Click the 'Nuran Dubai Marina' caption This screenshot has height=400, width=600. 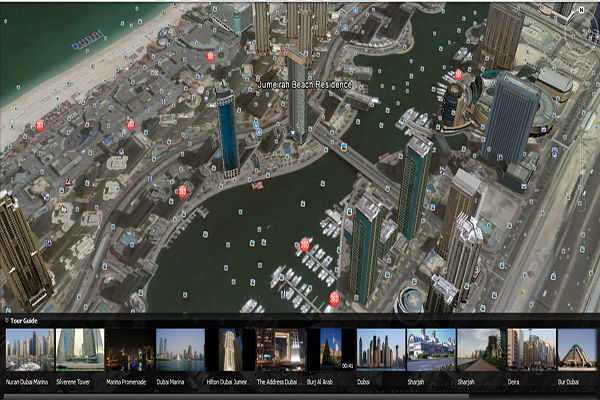click(27, 382)
